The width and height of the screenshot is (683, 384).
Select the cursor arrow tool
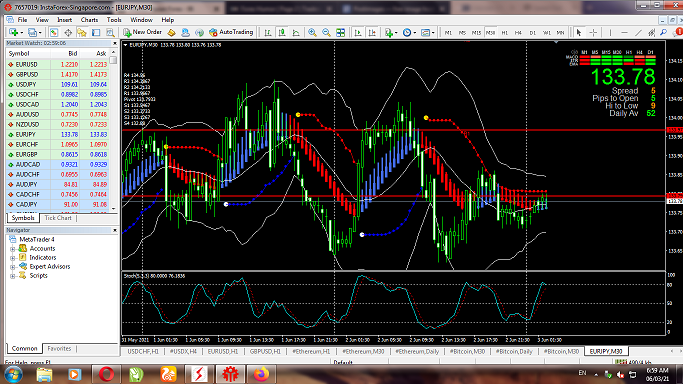[579, 32]
